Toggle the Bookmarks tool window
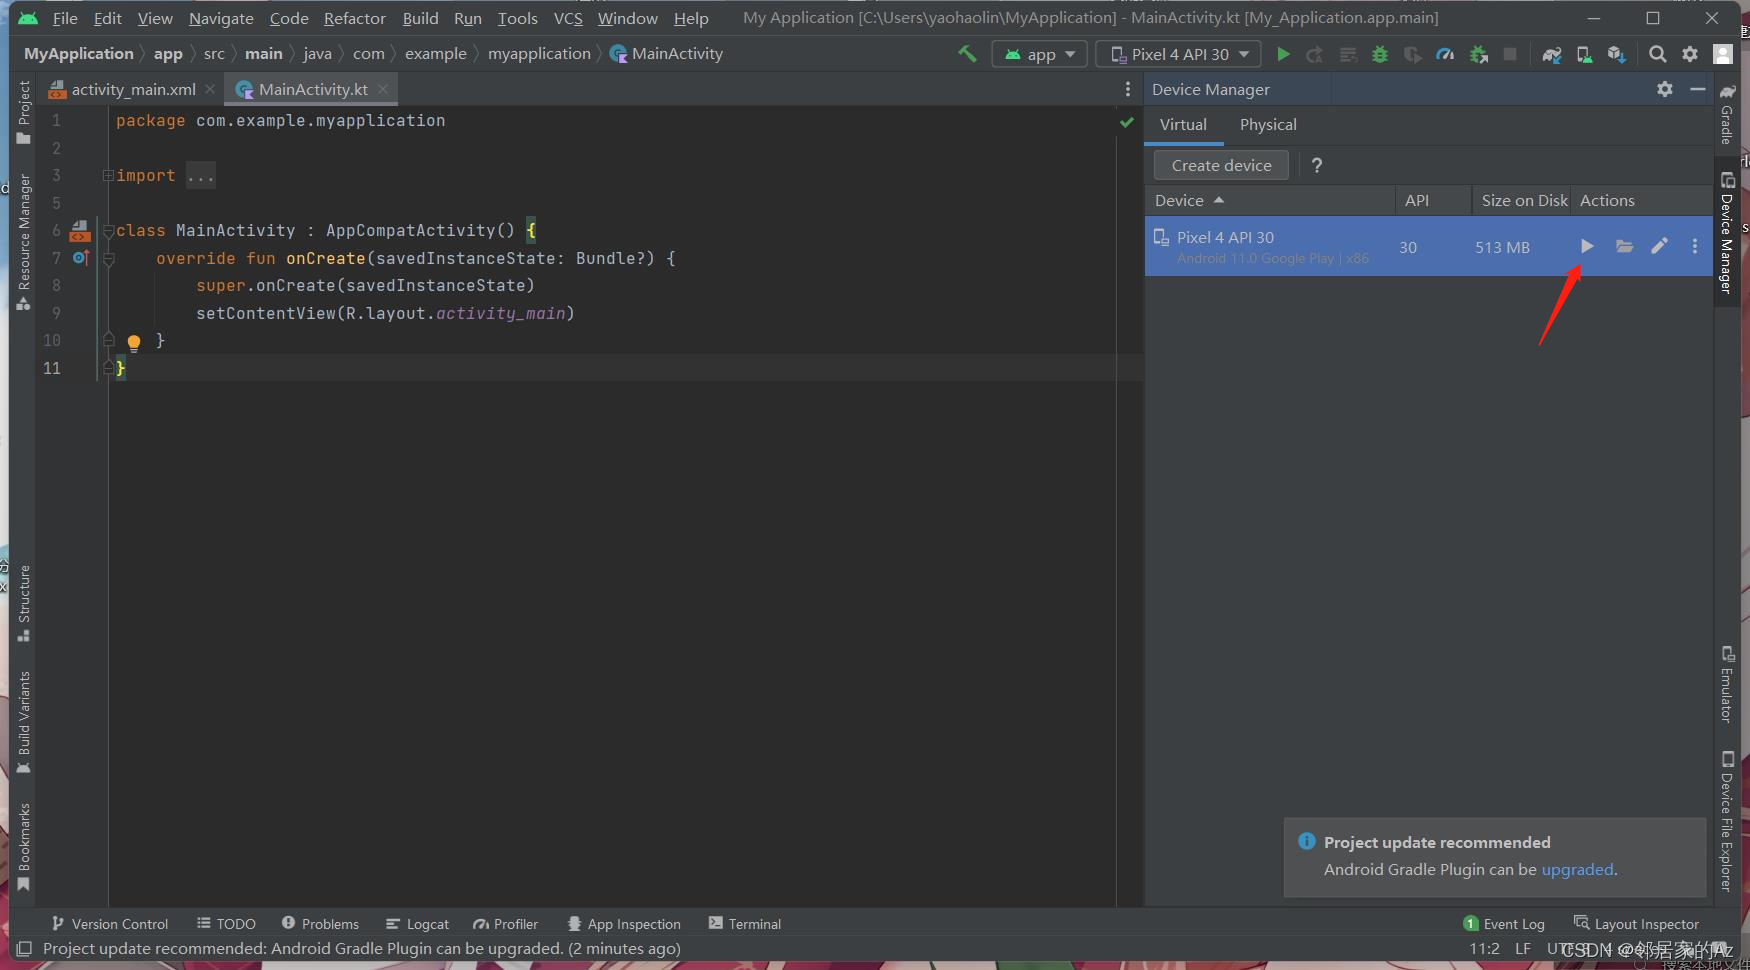 coord(24,846)
